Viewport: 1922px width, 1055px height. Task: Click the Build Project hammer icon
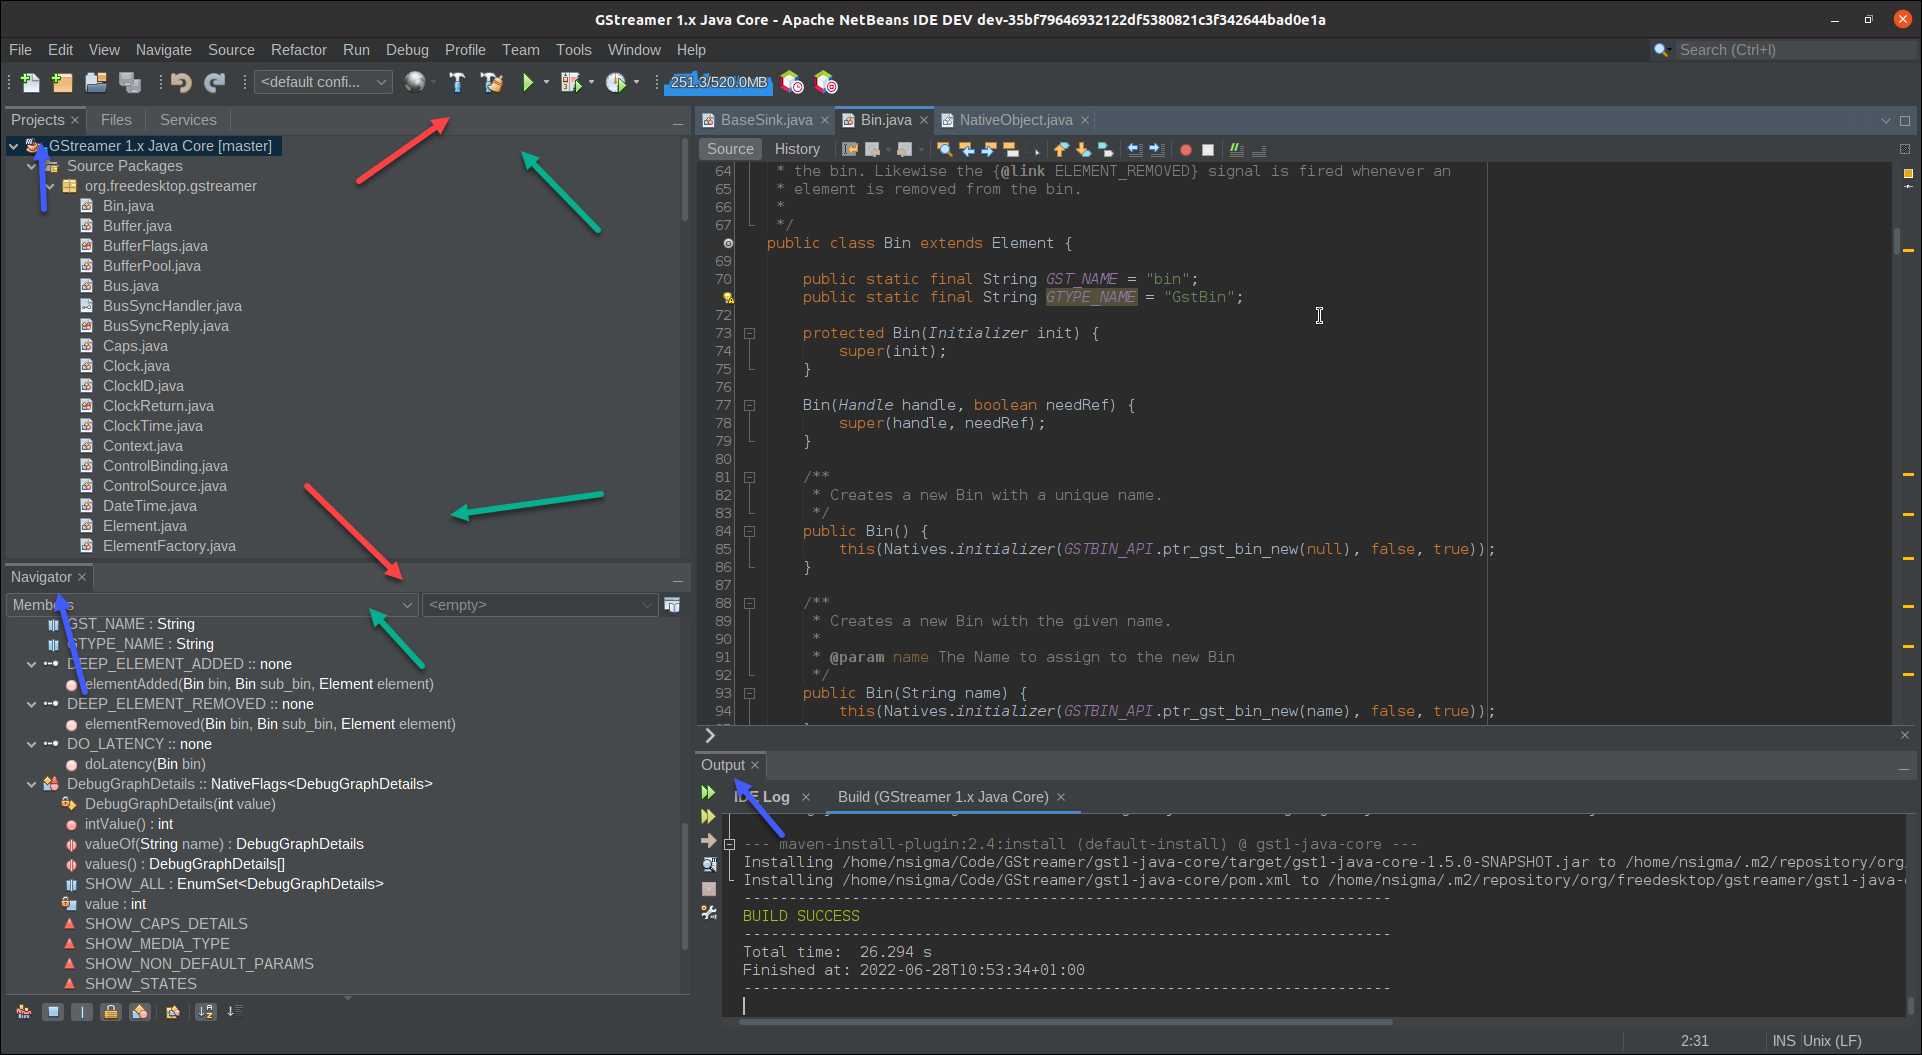pyautogui.click(x=457, y=82)
